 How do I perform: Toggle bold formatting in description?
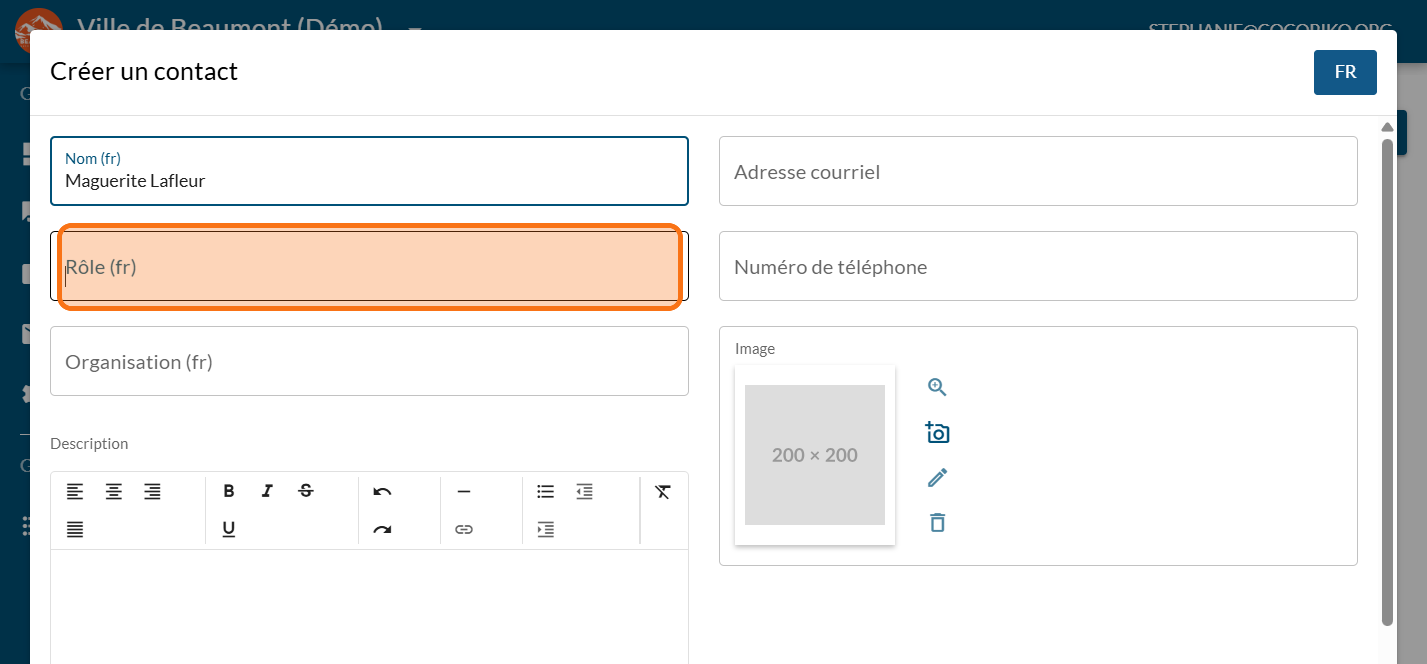229,491
